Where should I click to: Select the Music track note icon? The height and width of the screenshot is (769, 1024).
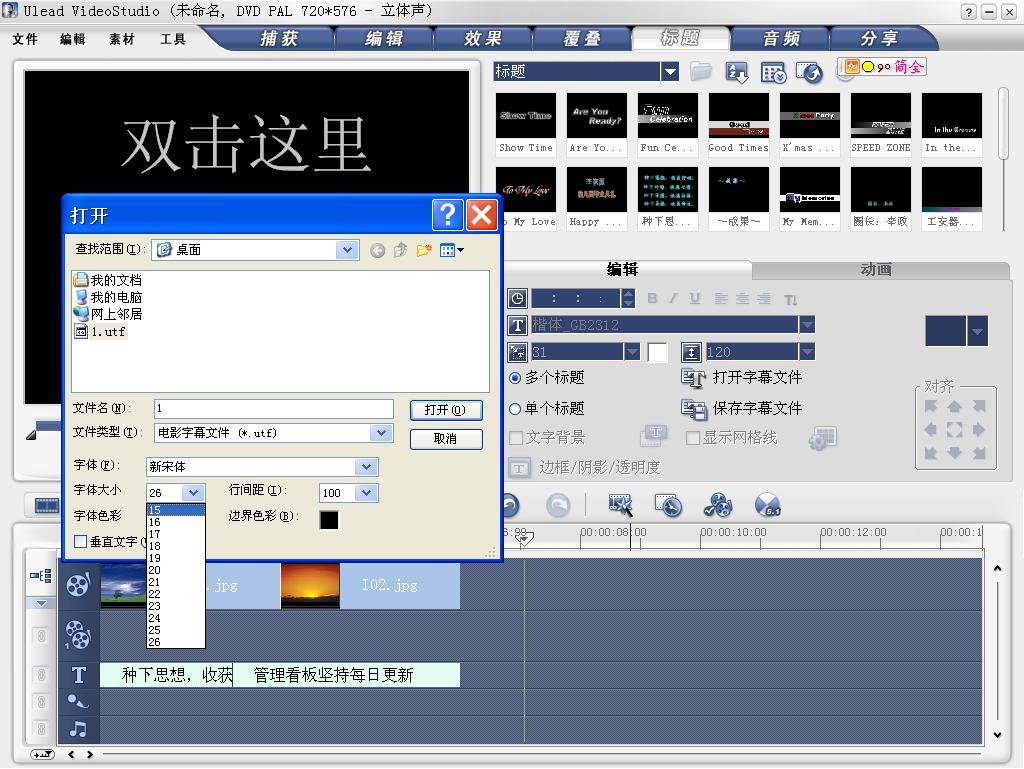pyautogui.click(x=78, y=729)
